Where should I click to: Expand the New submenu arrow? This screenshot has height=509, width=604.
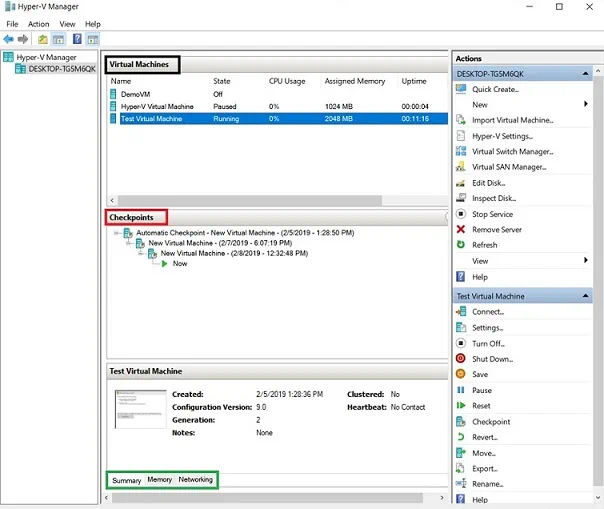[x=584, y=104]
